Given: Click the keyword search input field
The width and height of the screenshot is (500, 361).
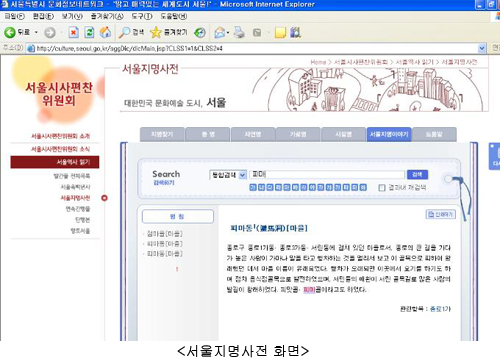Looking at the screenshot, I should pos(327,175).
